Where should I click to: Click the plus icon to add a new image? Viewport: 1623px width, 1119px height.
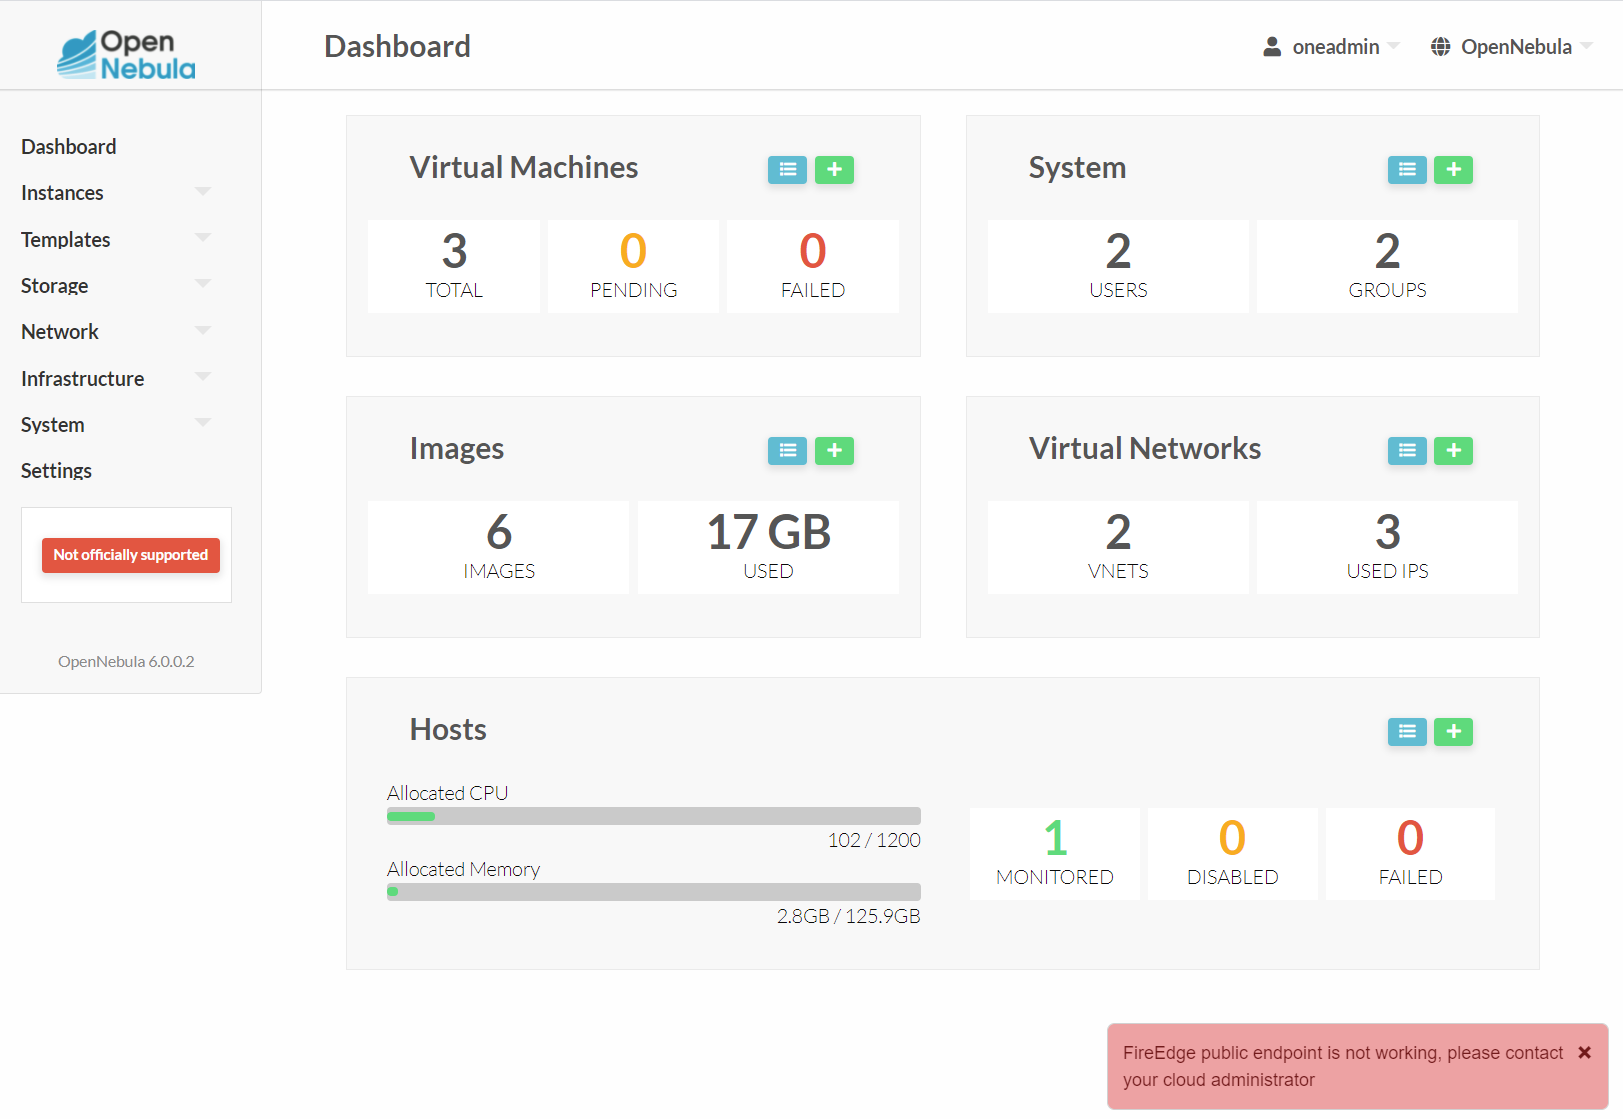point(835,451)
